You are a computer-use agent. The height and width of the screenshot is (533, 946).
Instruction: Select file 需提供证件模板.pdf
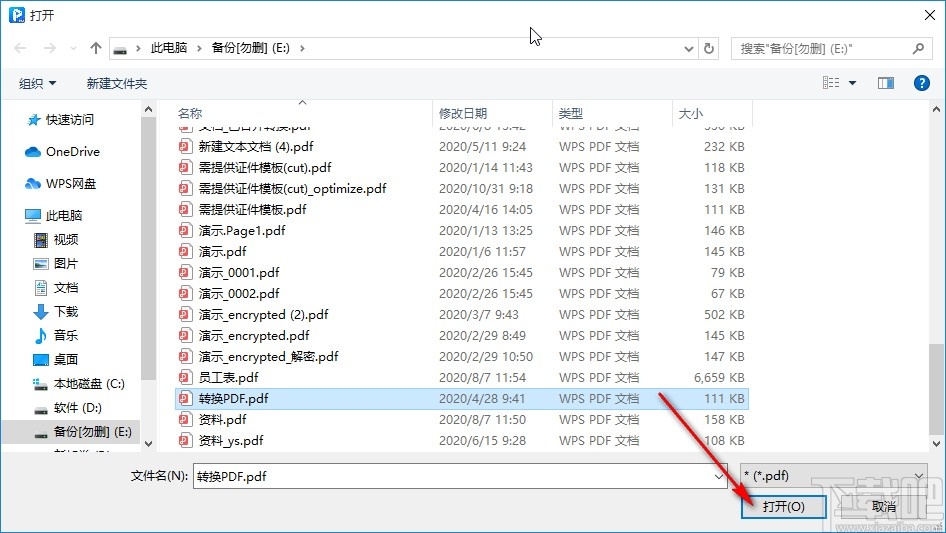pyautogui.click(x=462, y=210)
